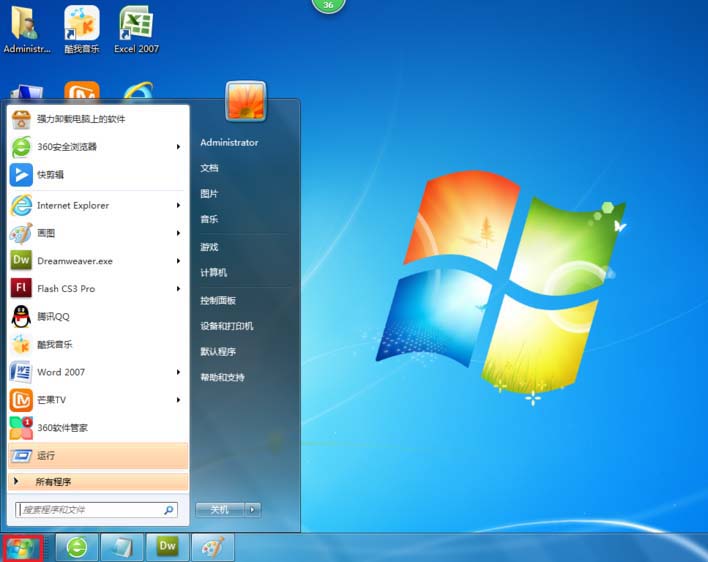Viewport: 708px width, 562px height.
Task: Launch 画图 (Paint) from the Start menu
Action: pyautogui.click(x=98, y=233)
